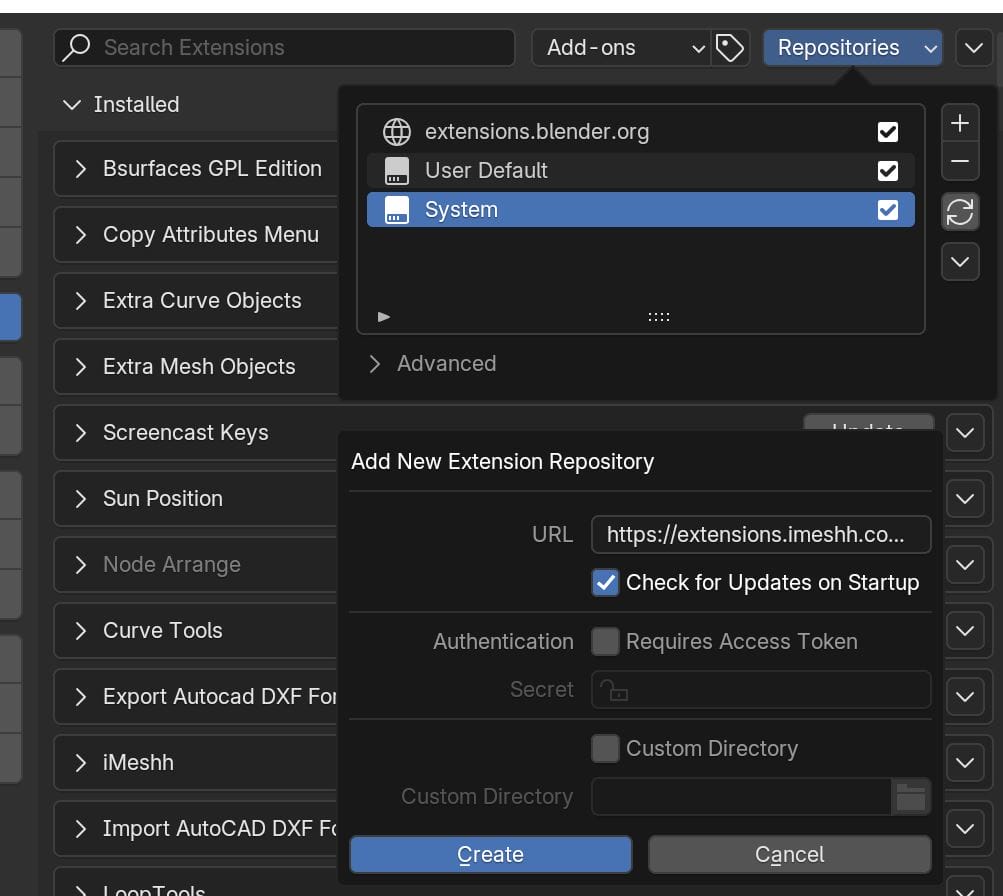Open options dropdown for Node Arrange row
This screenshot has width=1003, height=896.
[965, 565]
